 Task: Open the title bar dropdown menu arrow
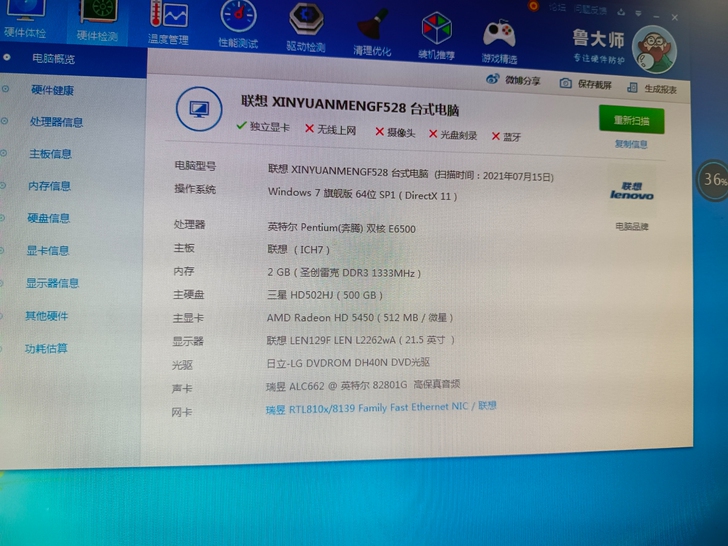(638, 13)
